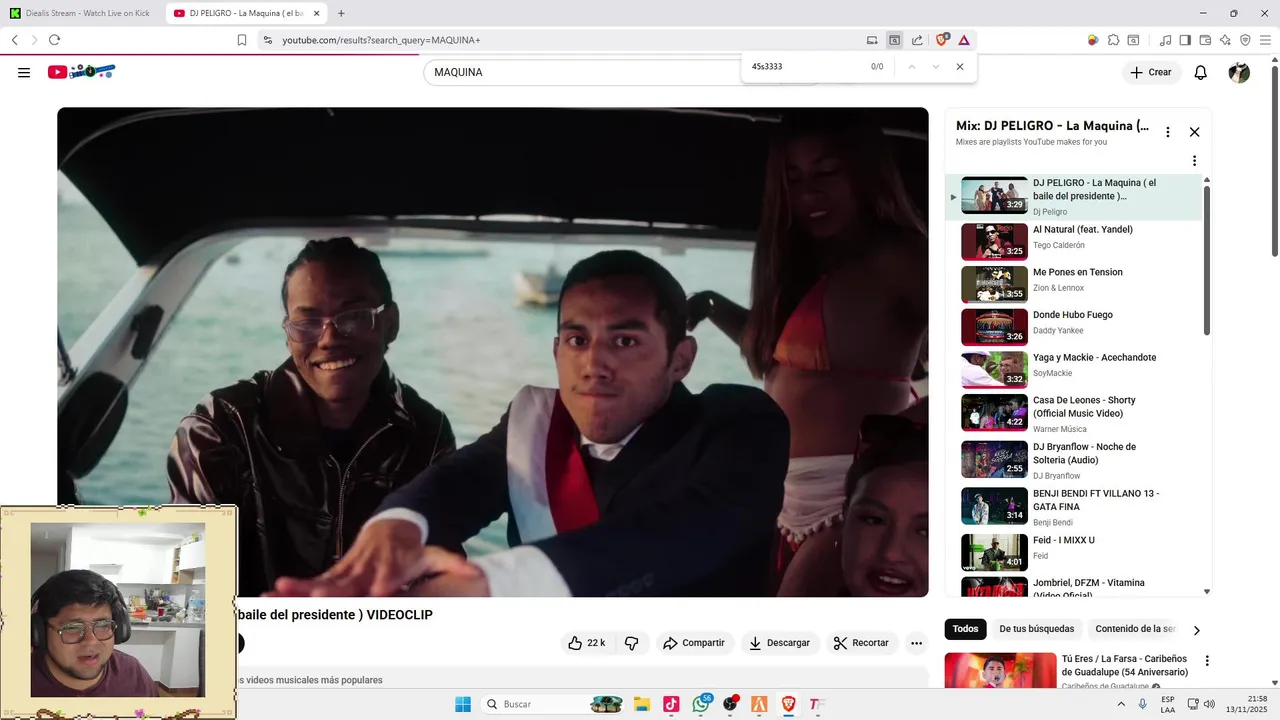1280x720 pixels.
Task: Open the volume control in system tray
Action: pos(1209,704)
